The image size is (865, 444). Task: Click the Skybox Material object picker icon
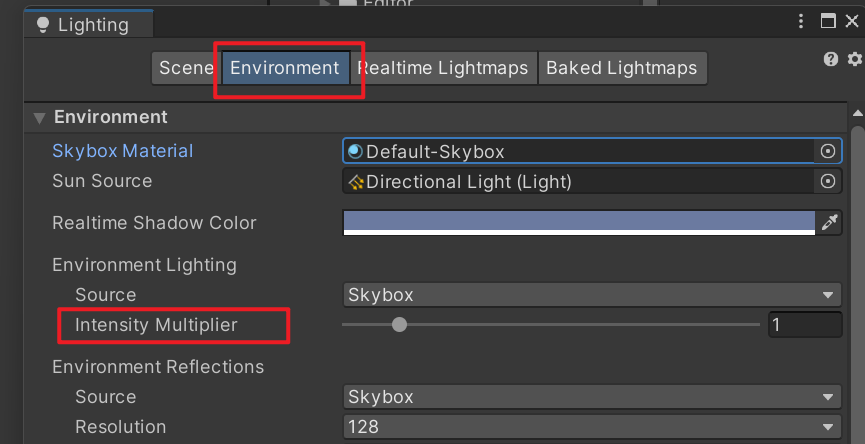pyautogui.click(x=827, y=152)
